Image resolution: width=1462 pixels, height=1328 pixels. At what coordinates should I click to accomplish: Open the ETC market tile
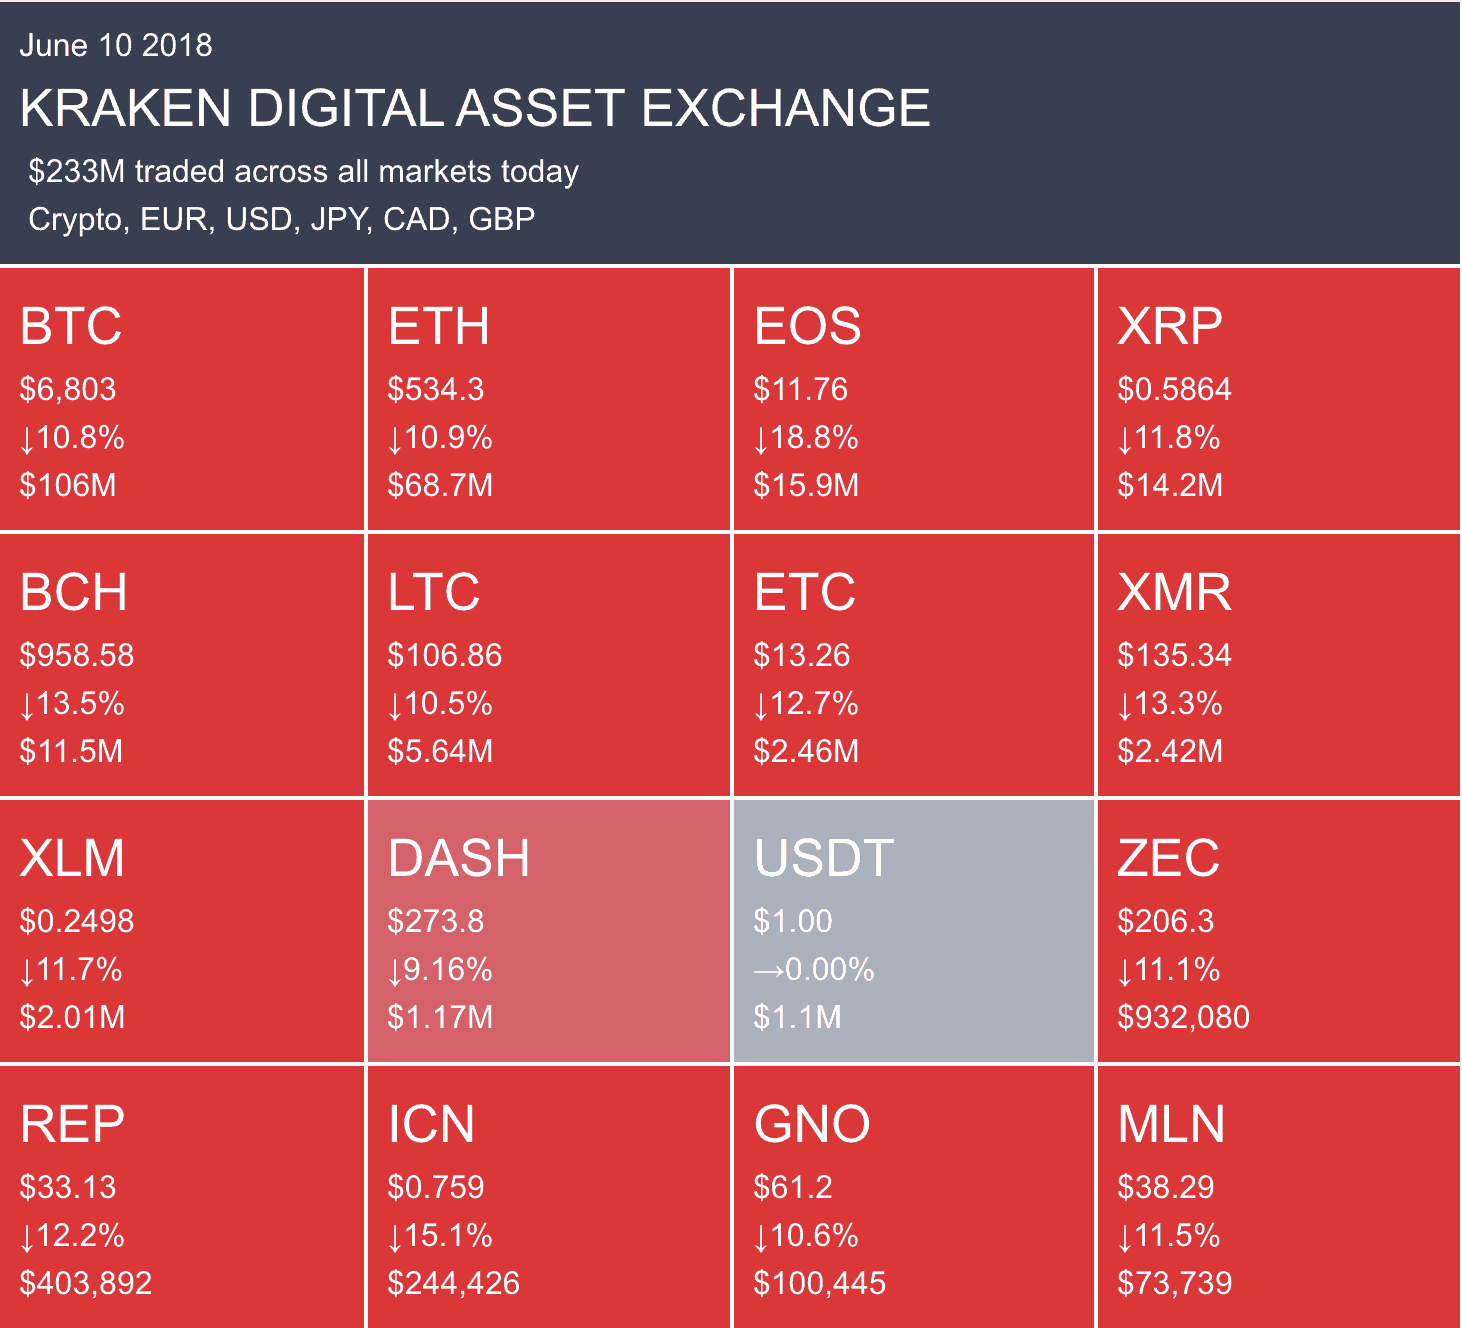coord(913,665)
